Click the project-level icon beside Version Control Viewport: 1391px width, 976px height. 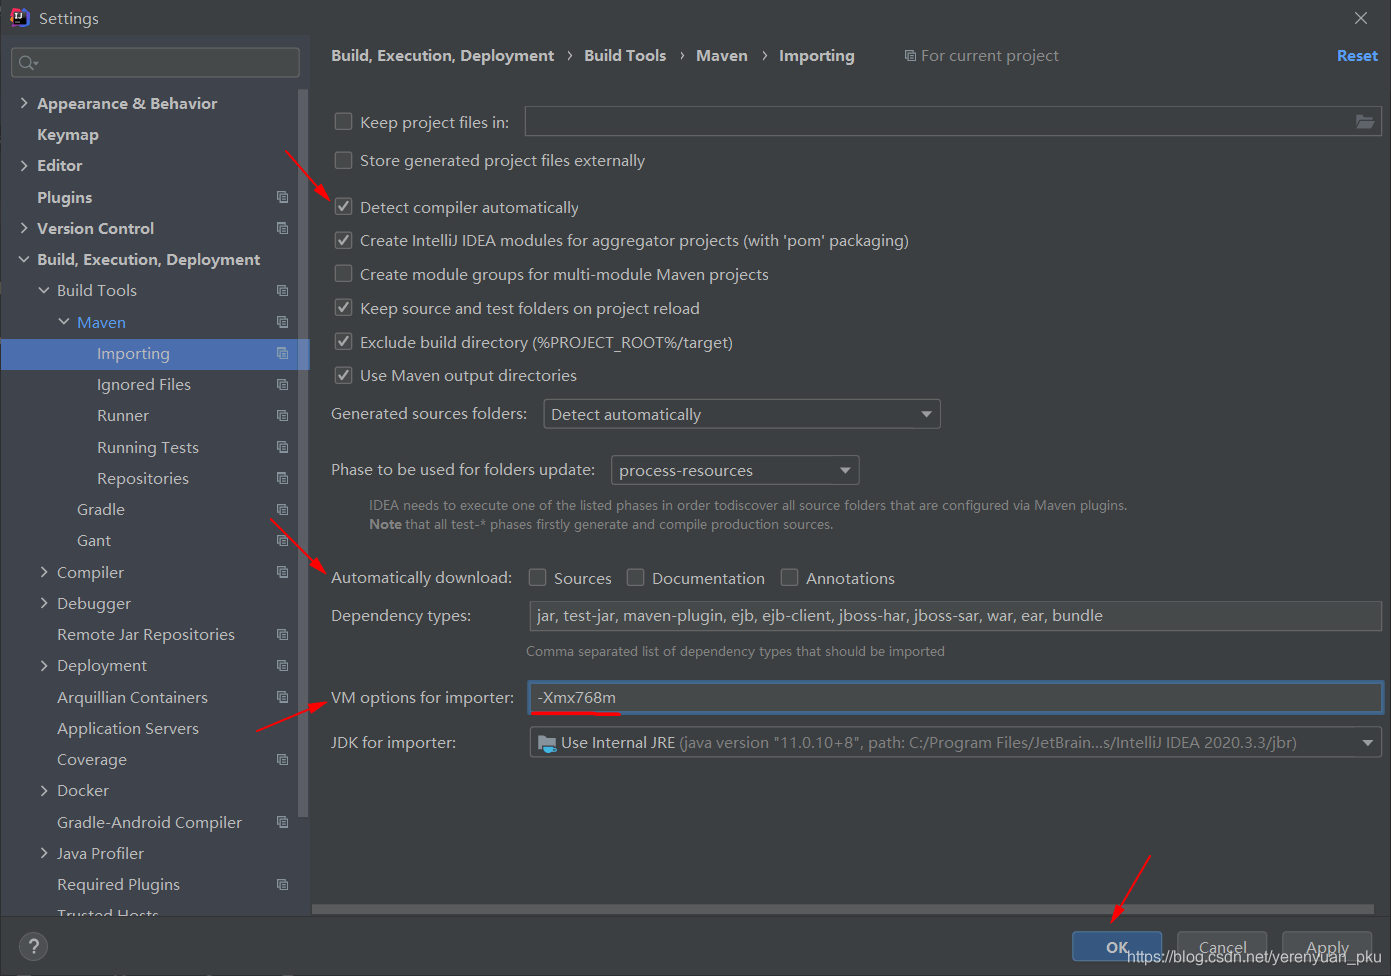pos(282,228)
